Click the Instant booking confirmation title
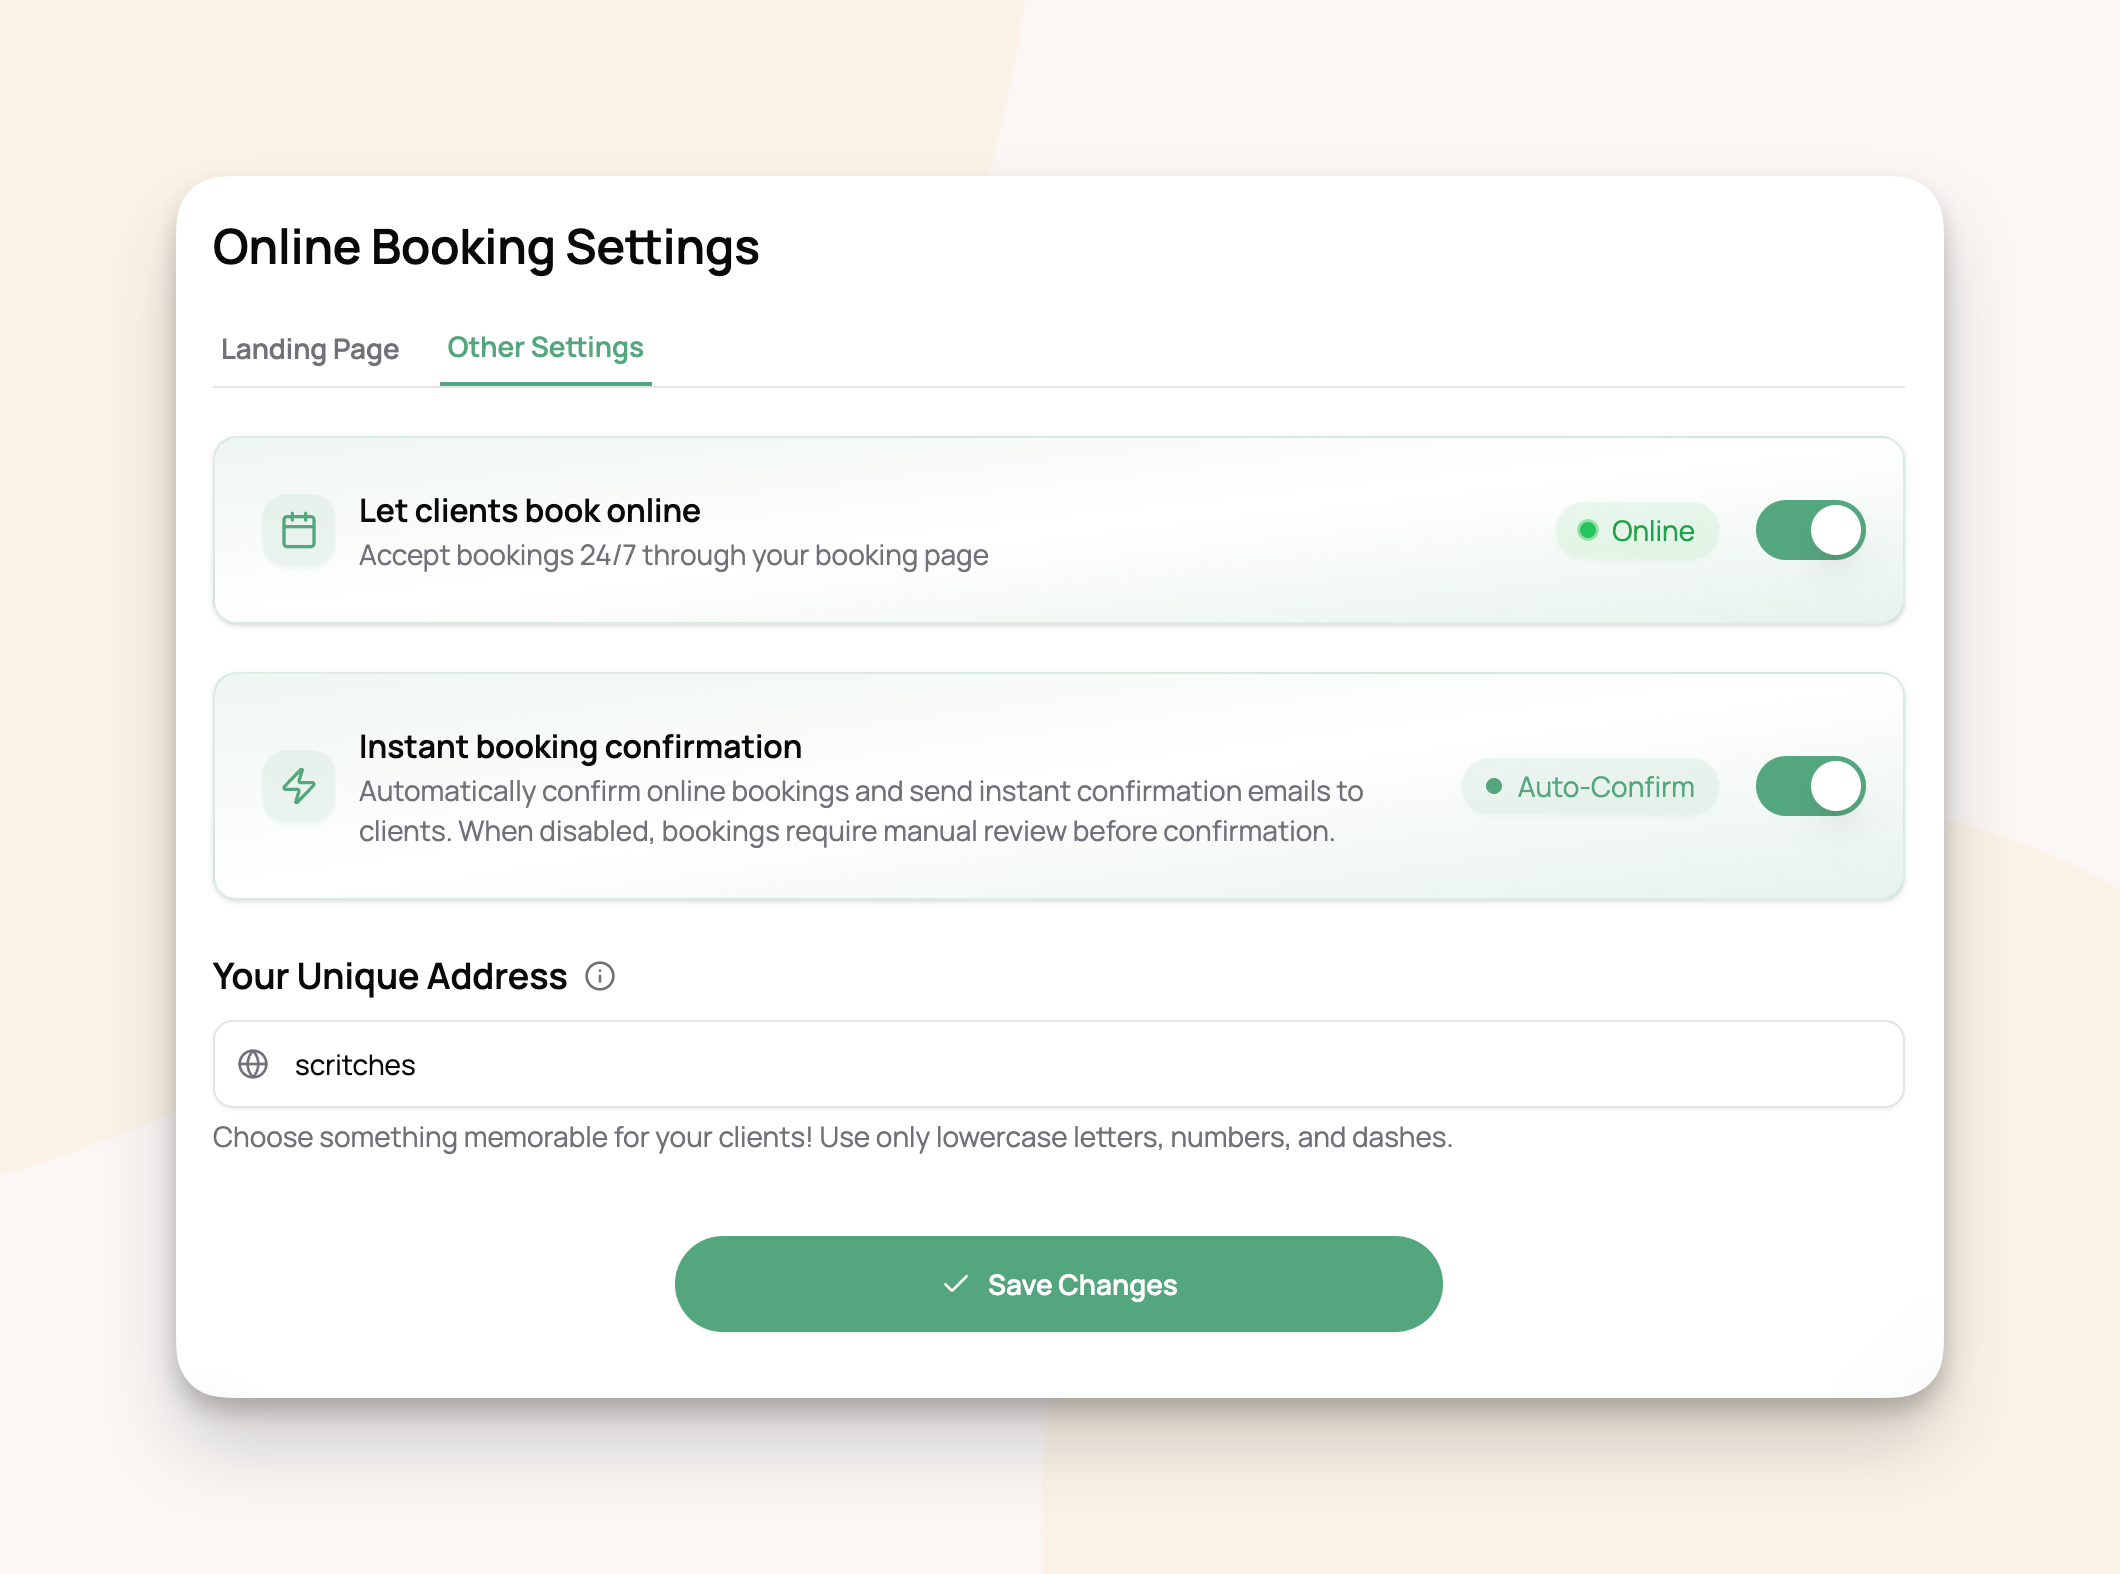 (580, 747)
